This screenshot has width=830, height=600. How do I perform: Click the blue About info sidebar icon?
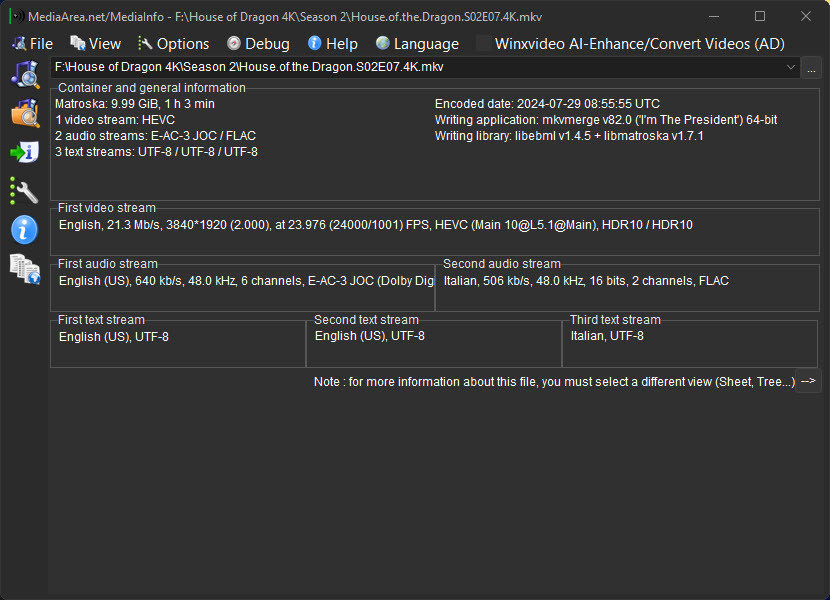(24, 230)
